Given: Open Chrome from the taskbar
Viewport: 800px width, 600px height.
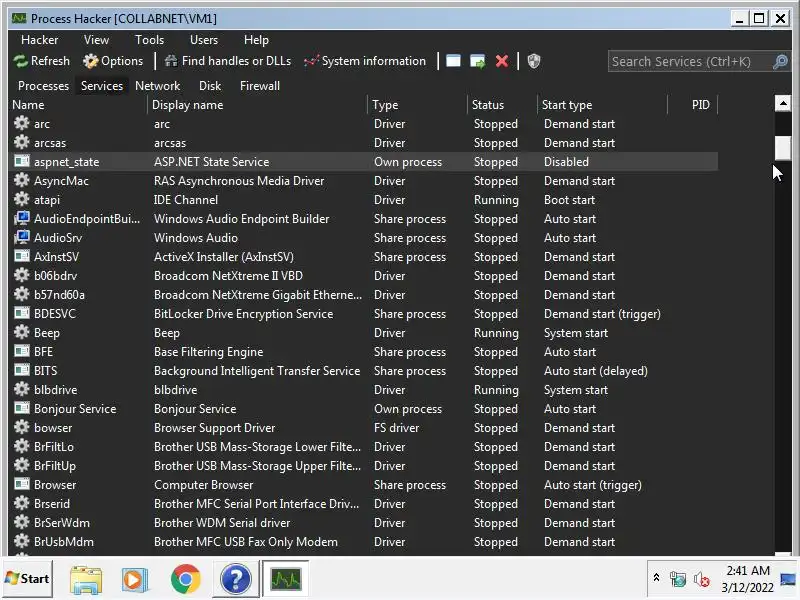Looking at the screenshot, I should 186,580.
